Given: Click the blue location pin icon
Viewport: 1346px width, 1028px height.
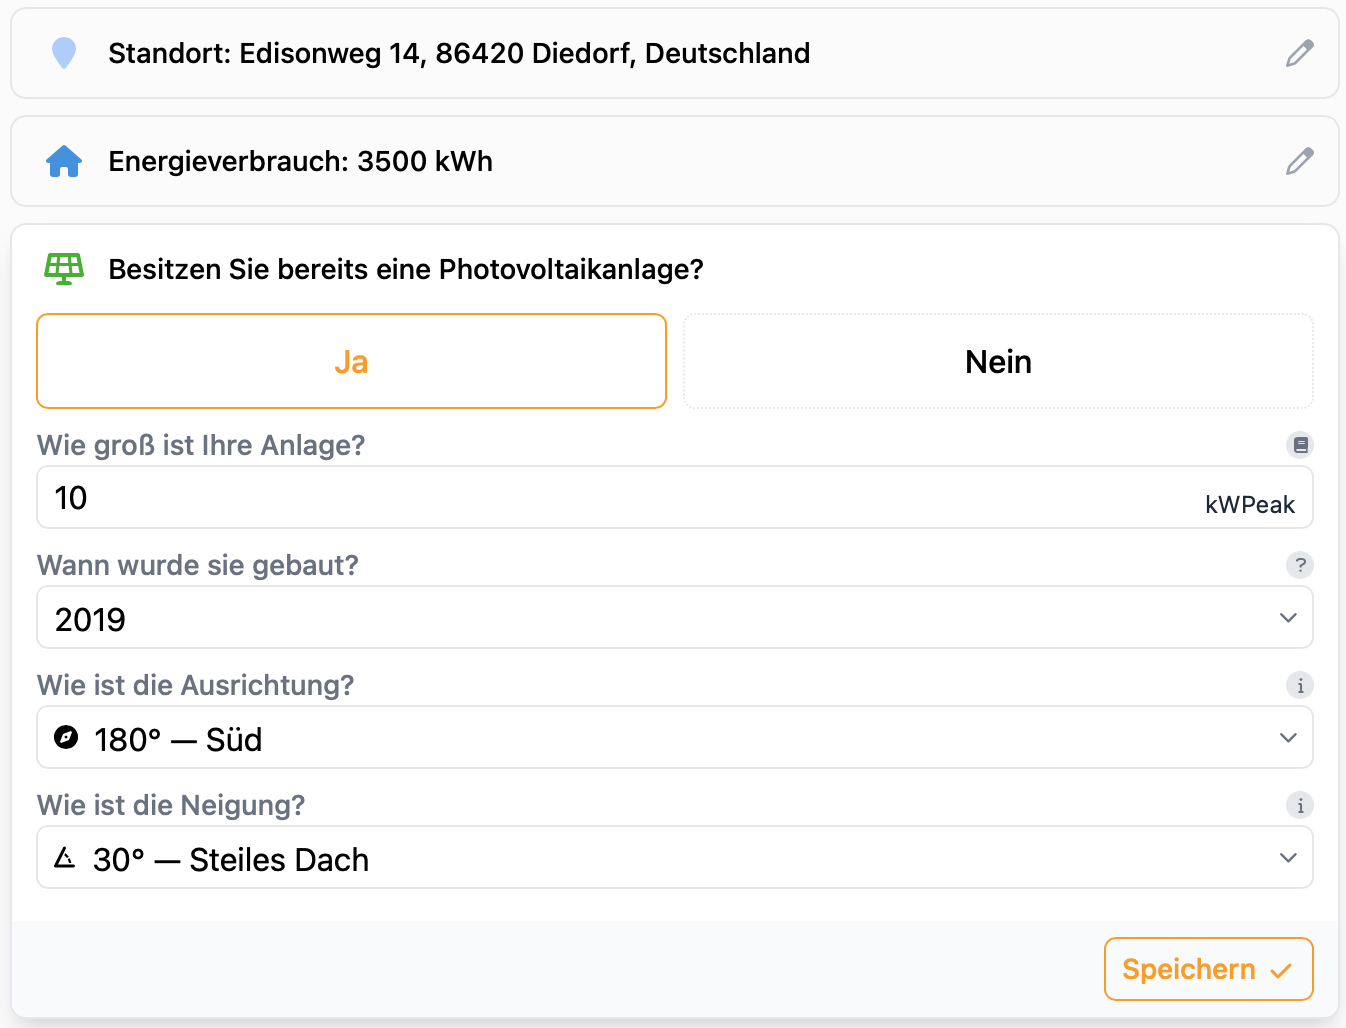Looking at the screenshot, I should point(64,53).
